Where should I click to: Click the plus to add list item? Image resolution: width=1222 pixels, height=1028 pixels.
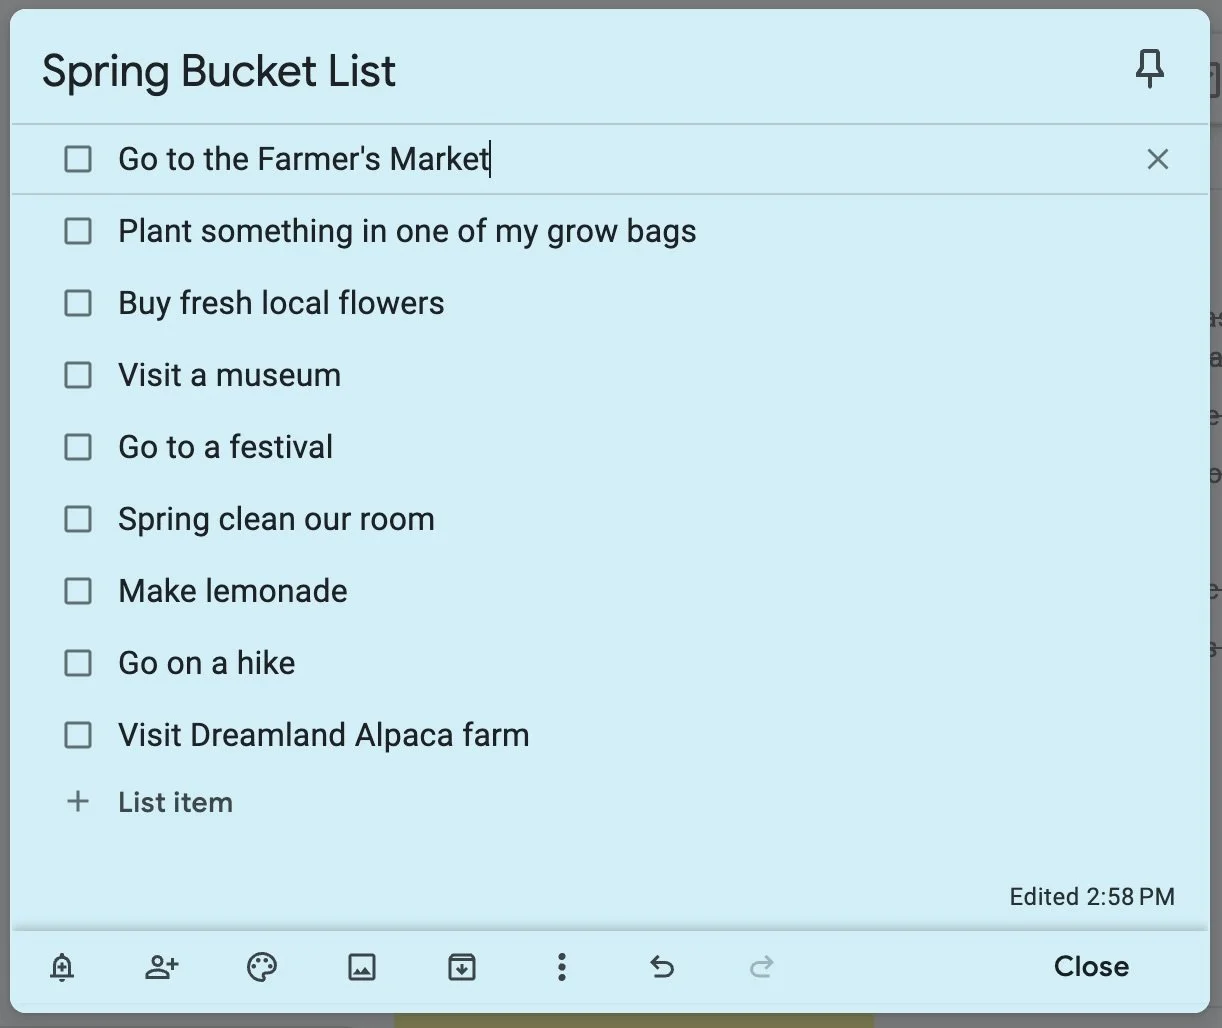[x=78, y=802]
